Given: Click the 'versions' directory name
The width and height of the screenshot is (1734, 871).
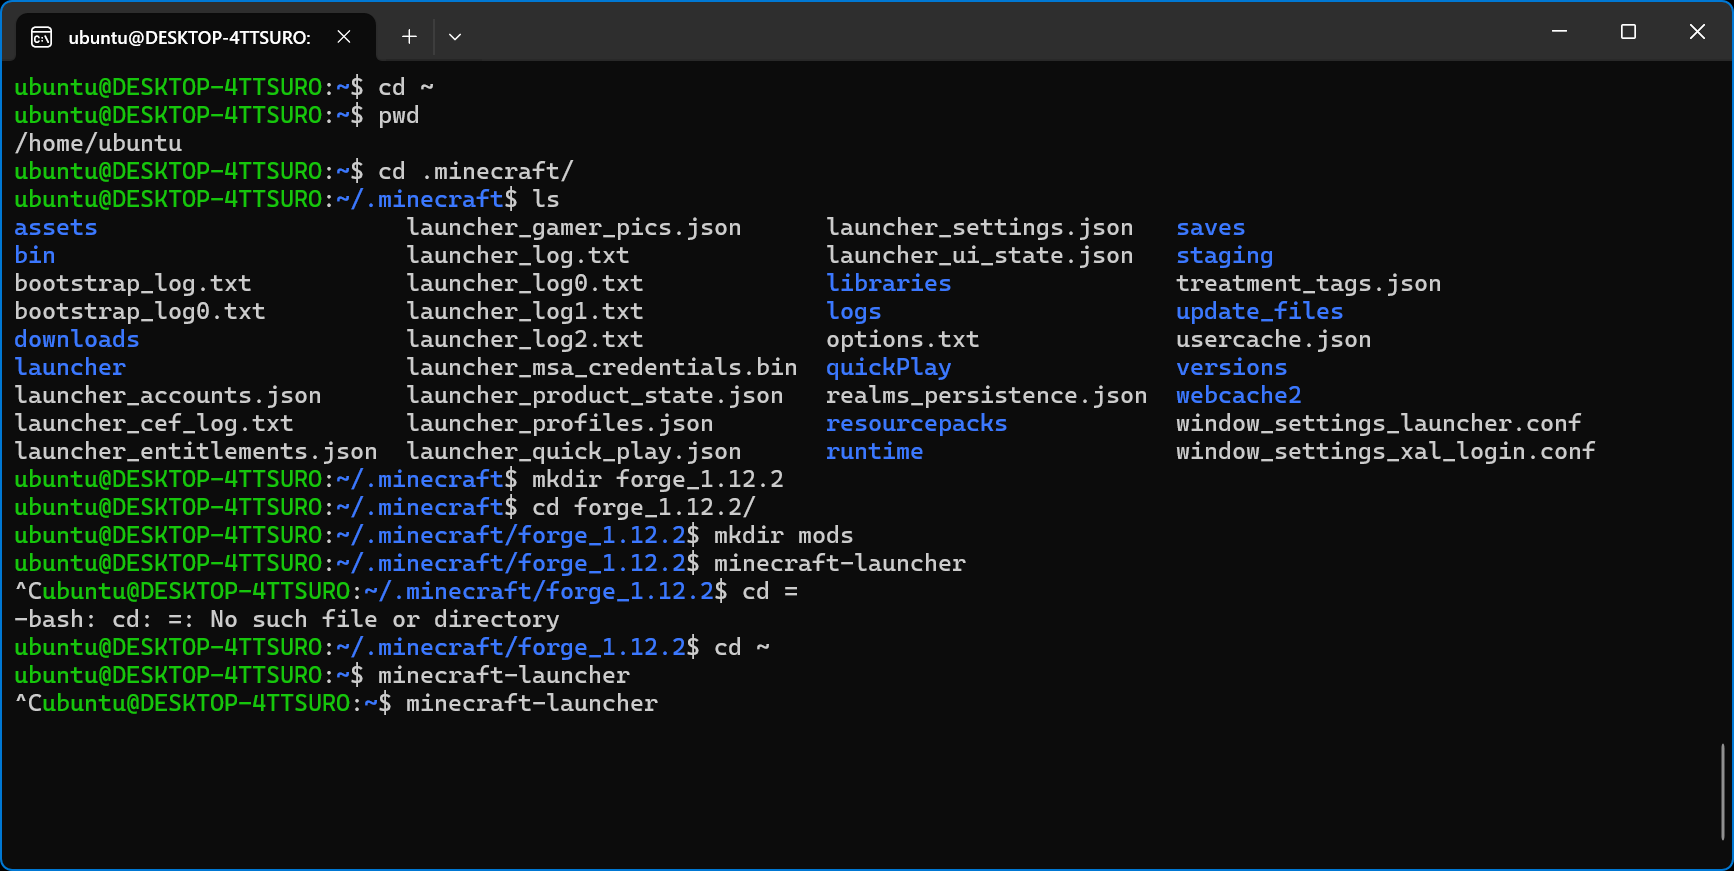Looking at the screenshot, I should 1232,368.
